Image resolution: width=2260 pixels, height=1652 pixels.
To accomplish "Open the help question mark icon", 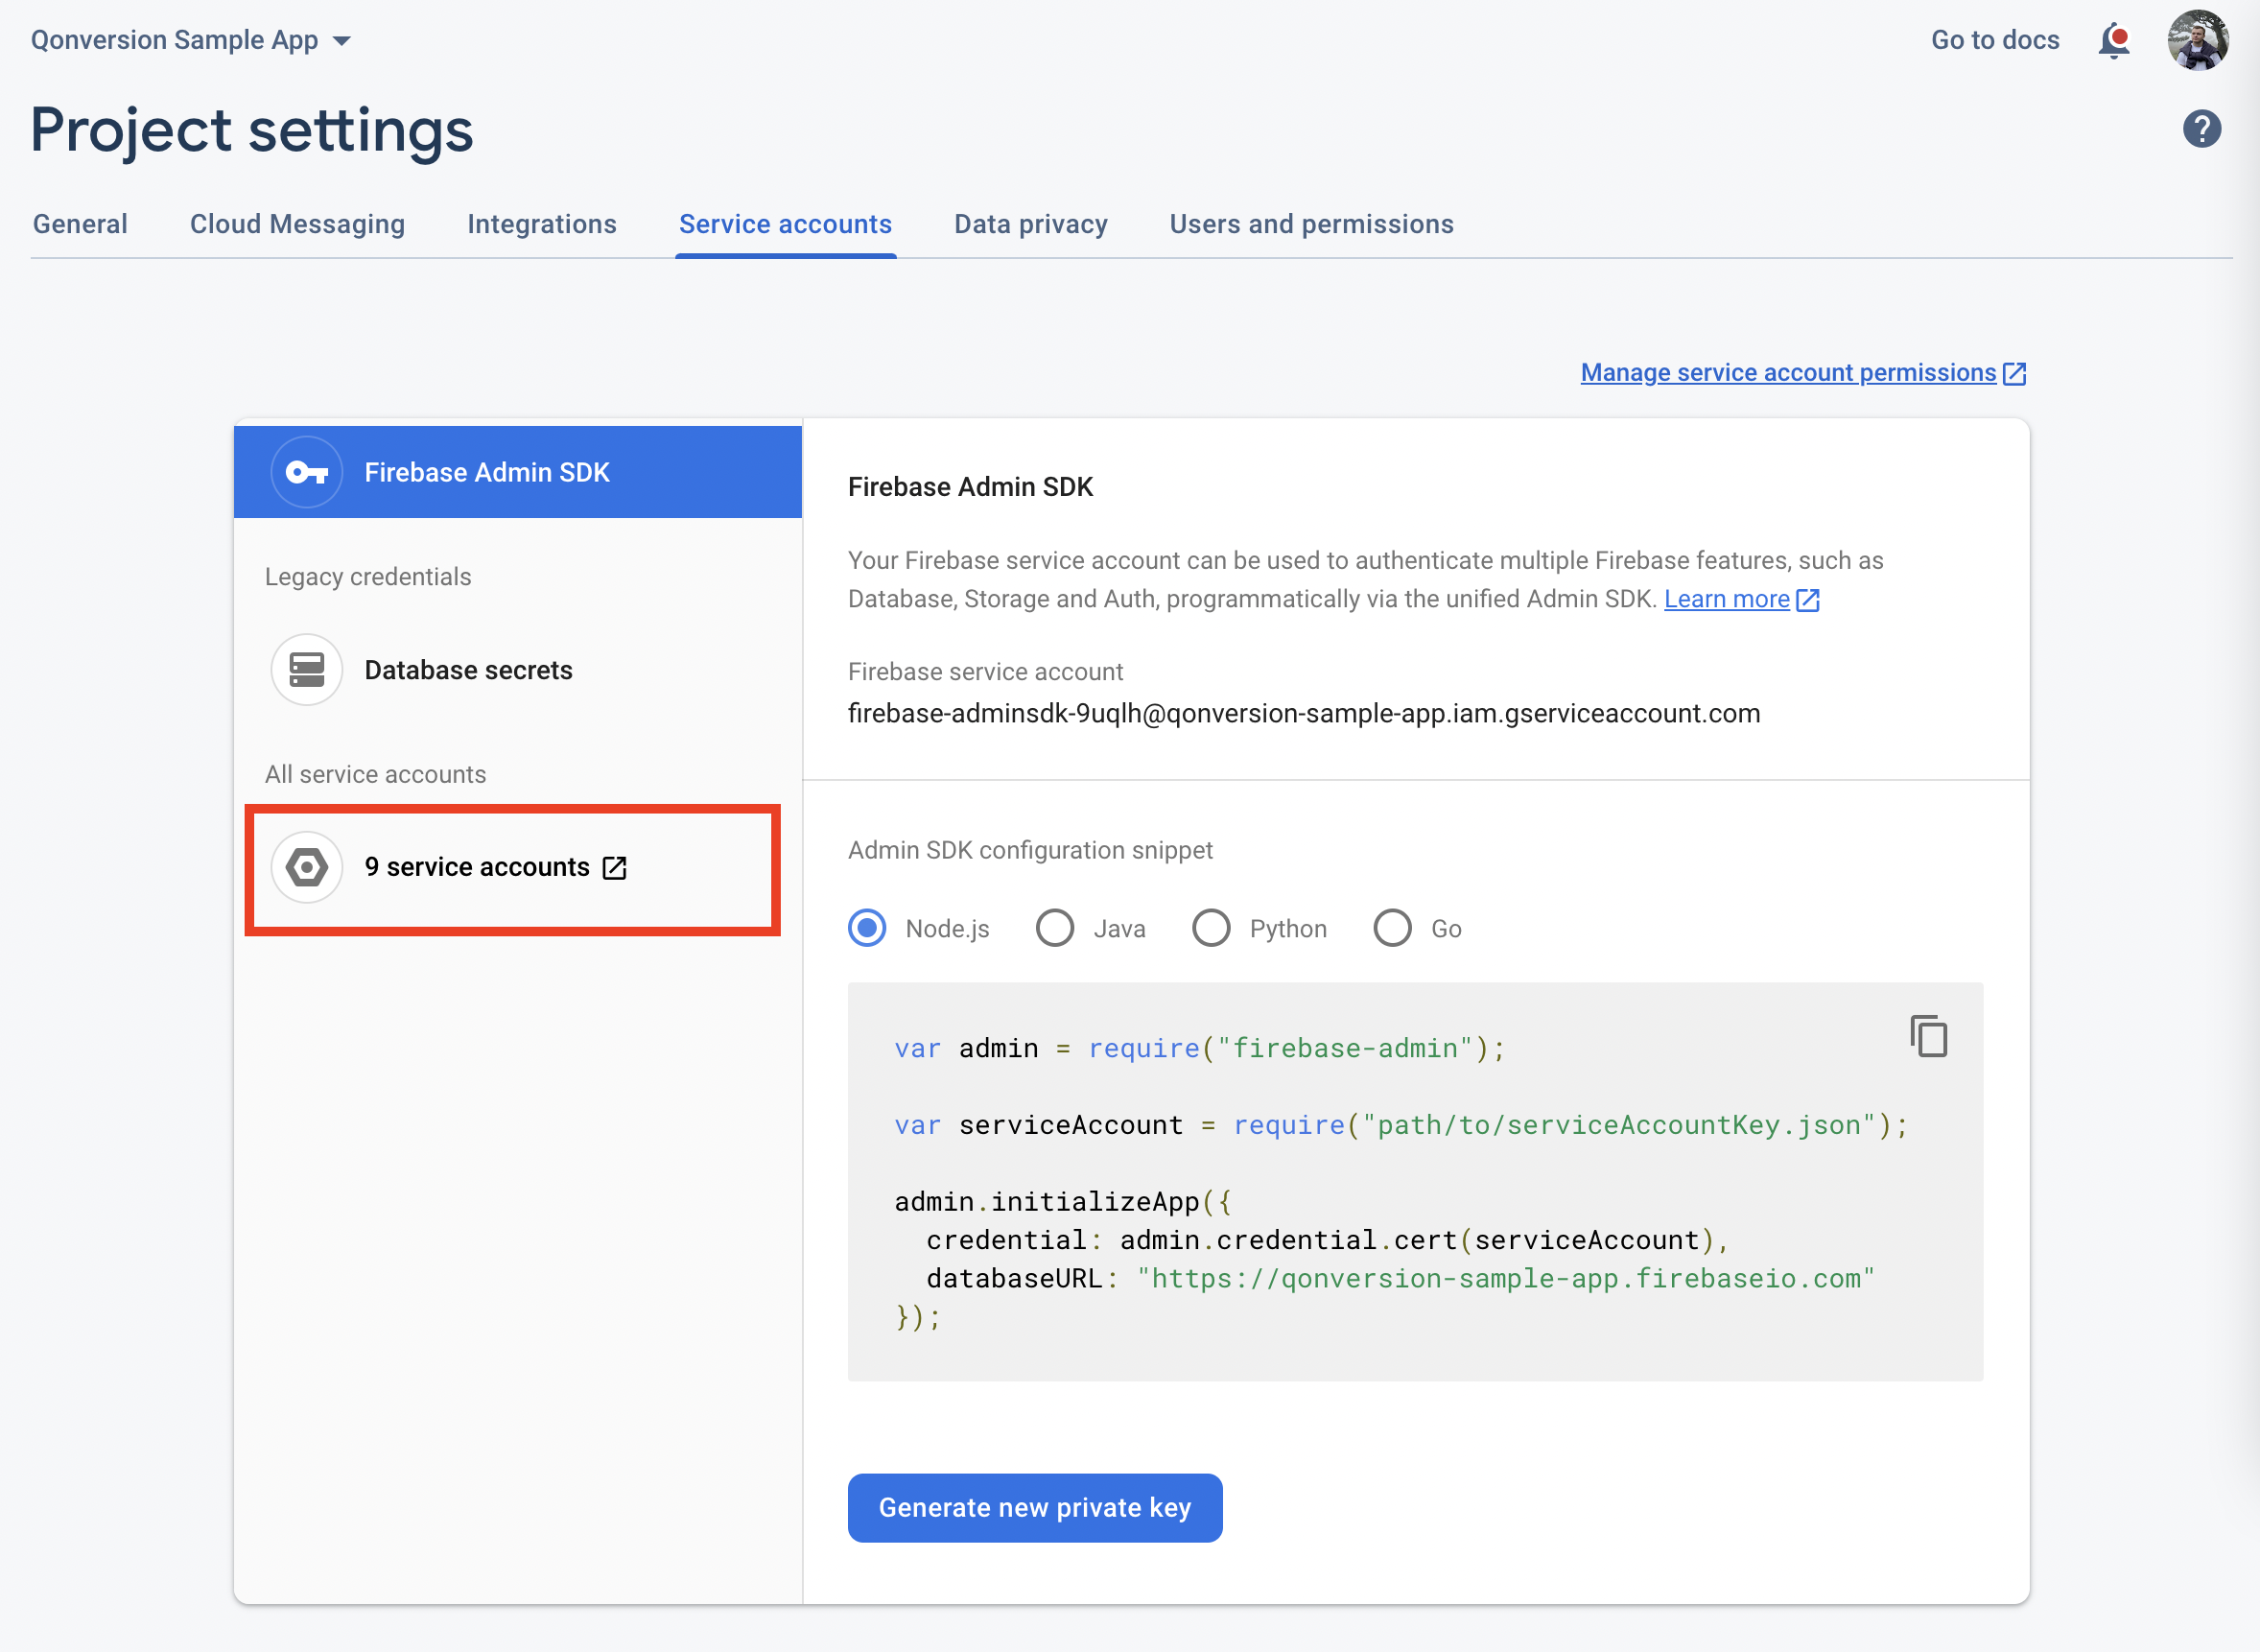I will click(2201, 129).
